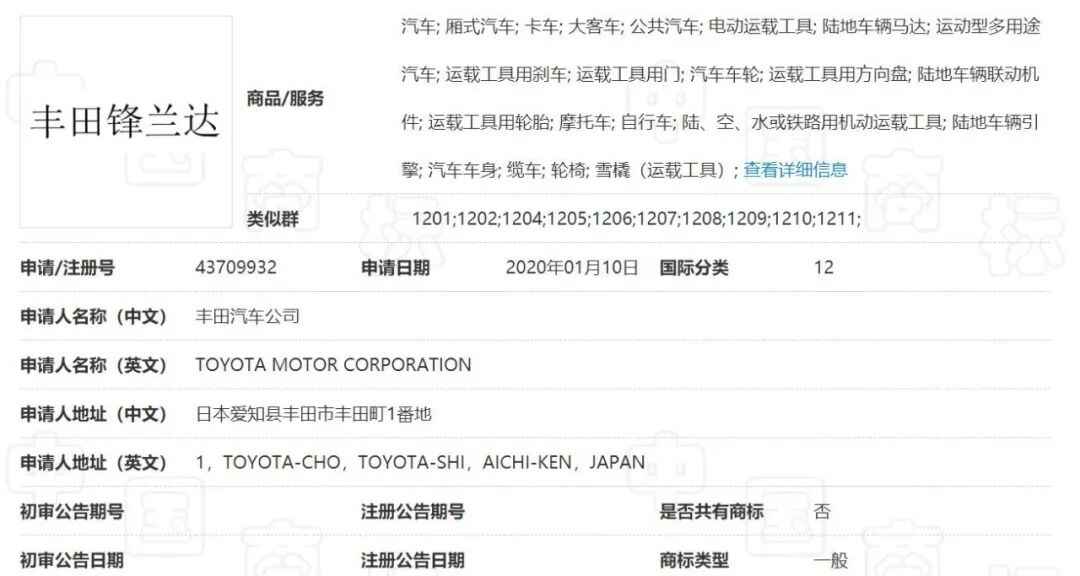Image resolution: width=1080 pixels, height=576 pixels.
Task: Click the 初审公告期号 label
Action: pos(72,511)
